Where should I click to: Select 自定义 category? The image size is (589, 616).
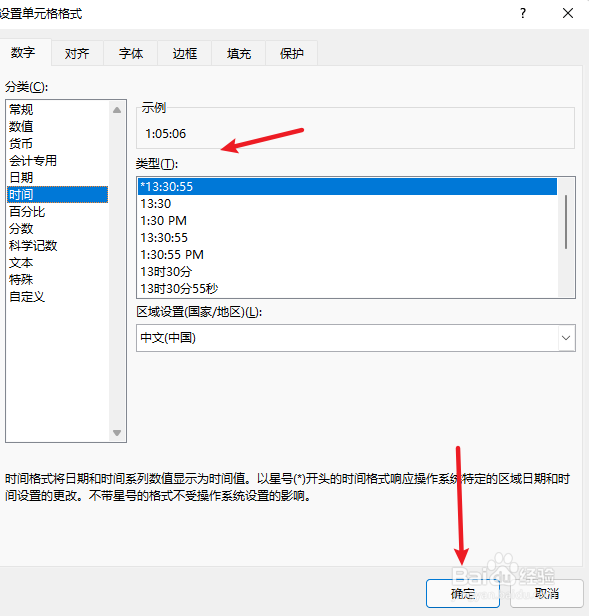tap(57, 297)
